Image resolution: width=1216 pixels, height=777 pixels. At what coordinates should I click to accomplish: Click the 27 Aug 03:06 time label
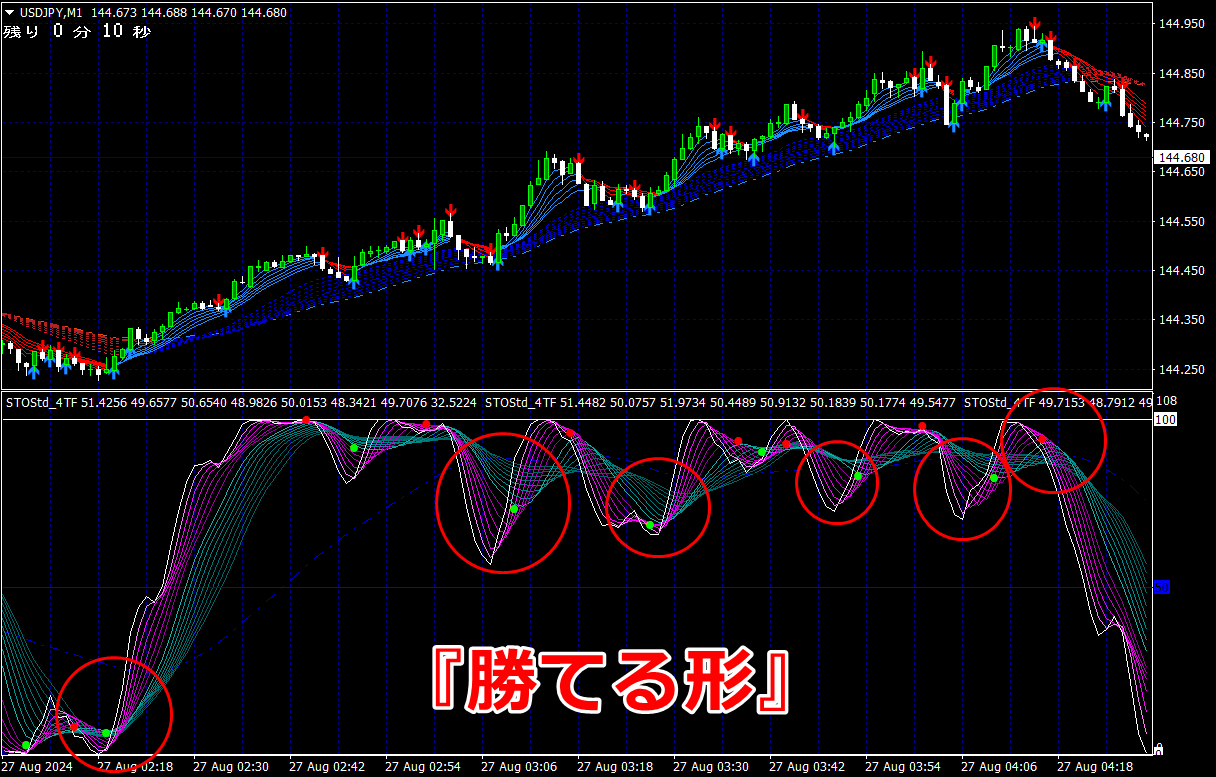tap(519, 767)
